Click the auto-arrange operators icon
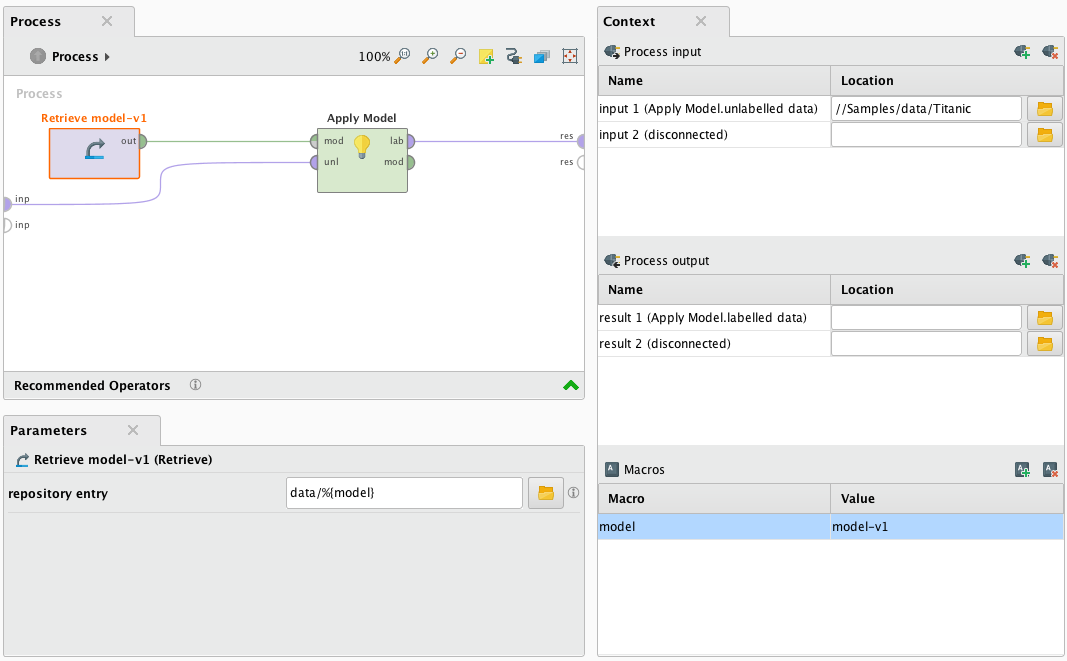 click(541, 57)
